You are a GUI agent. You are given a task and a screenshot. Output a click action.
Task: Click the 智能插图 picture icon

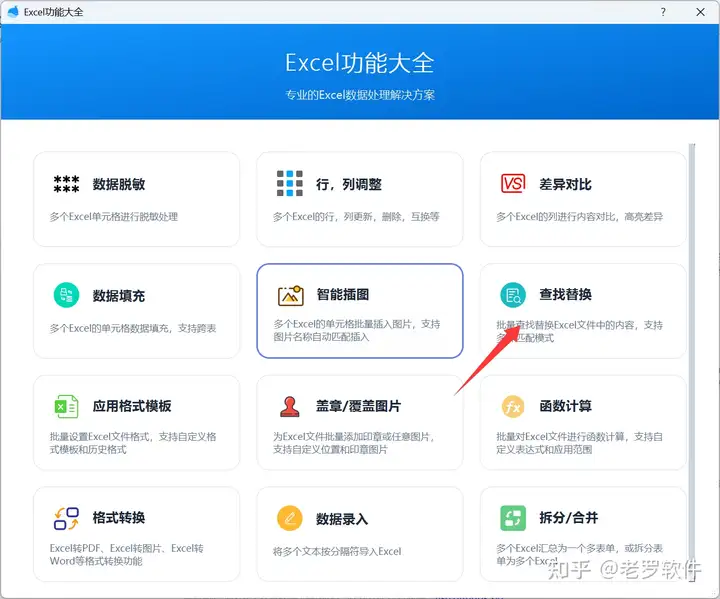(291, 295)
